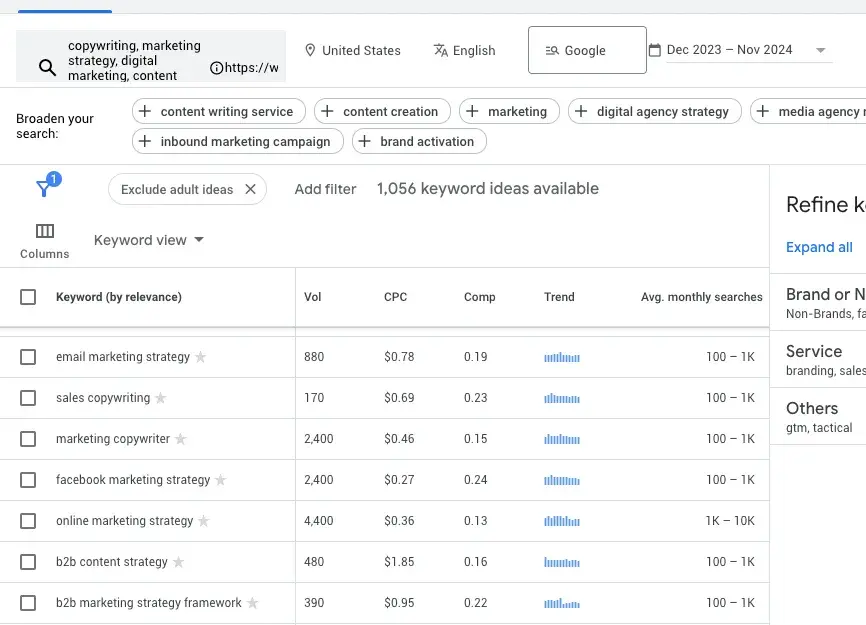The height and width of the screenshot is (625, 866).
Task: Star 'b2b marketing strategy framework' keyword
Action: coord(252,602)
